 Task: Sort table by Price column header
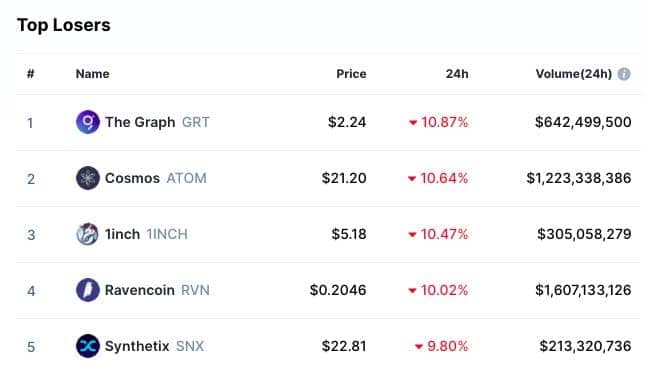351,74
